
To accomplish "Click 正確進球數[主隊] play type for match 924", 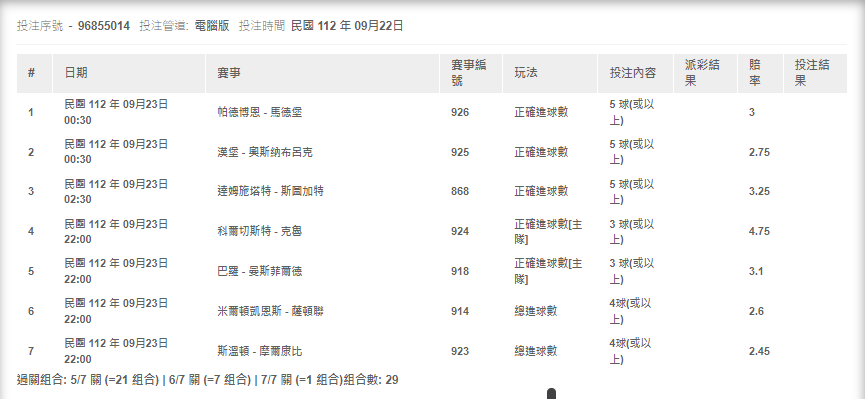I will click(548, 231).
